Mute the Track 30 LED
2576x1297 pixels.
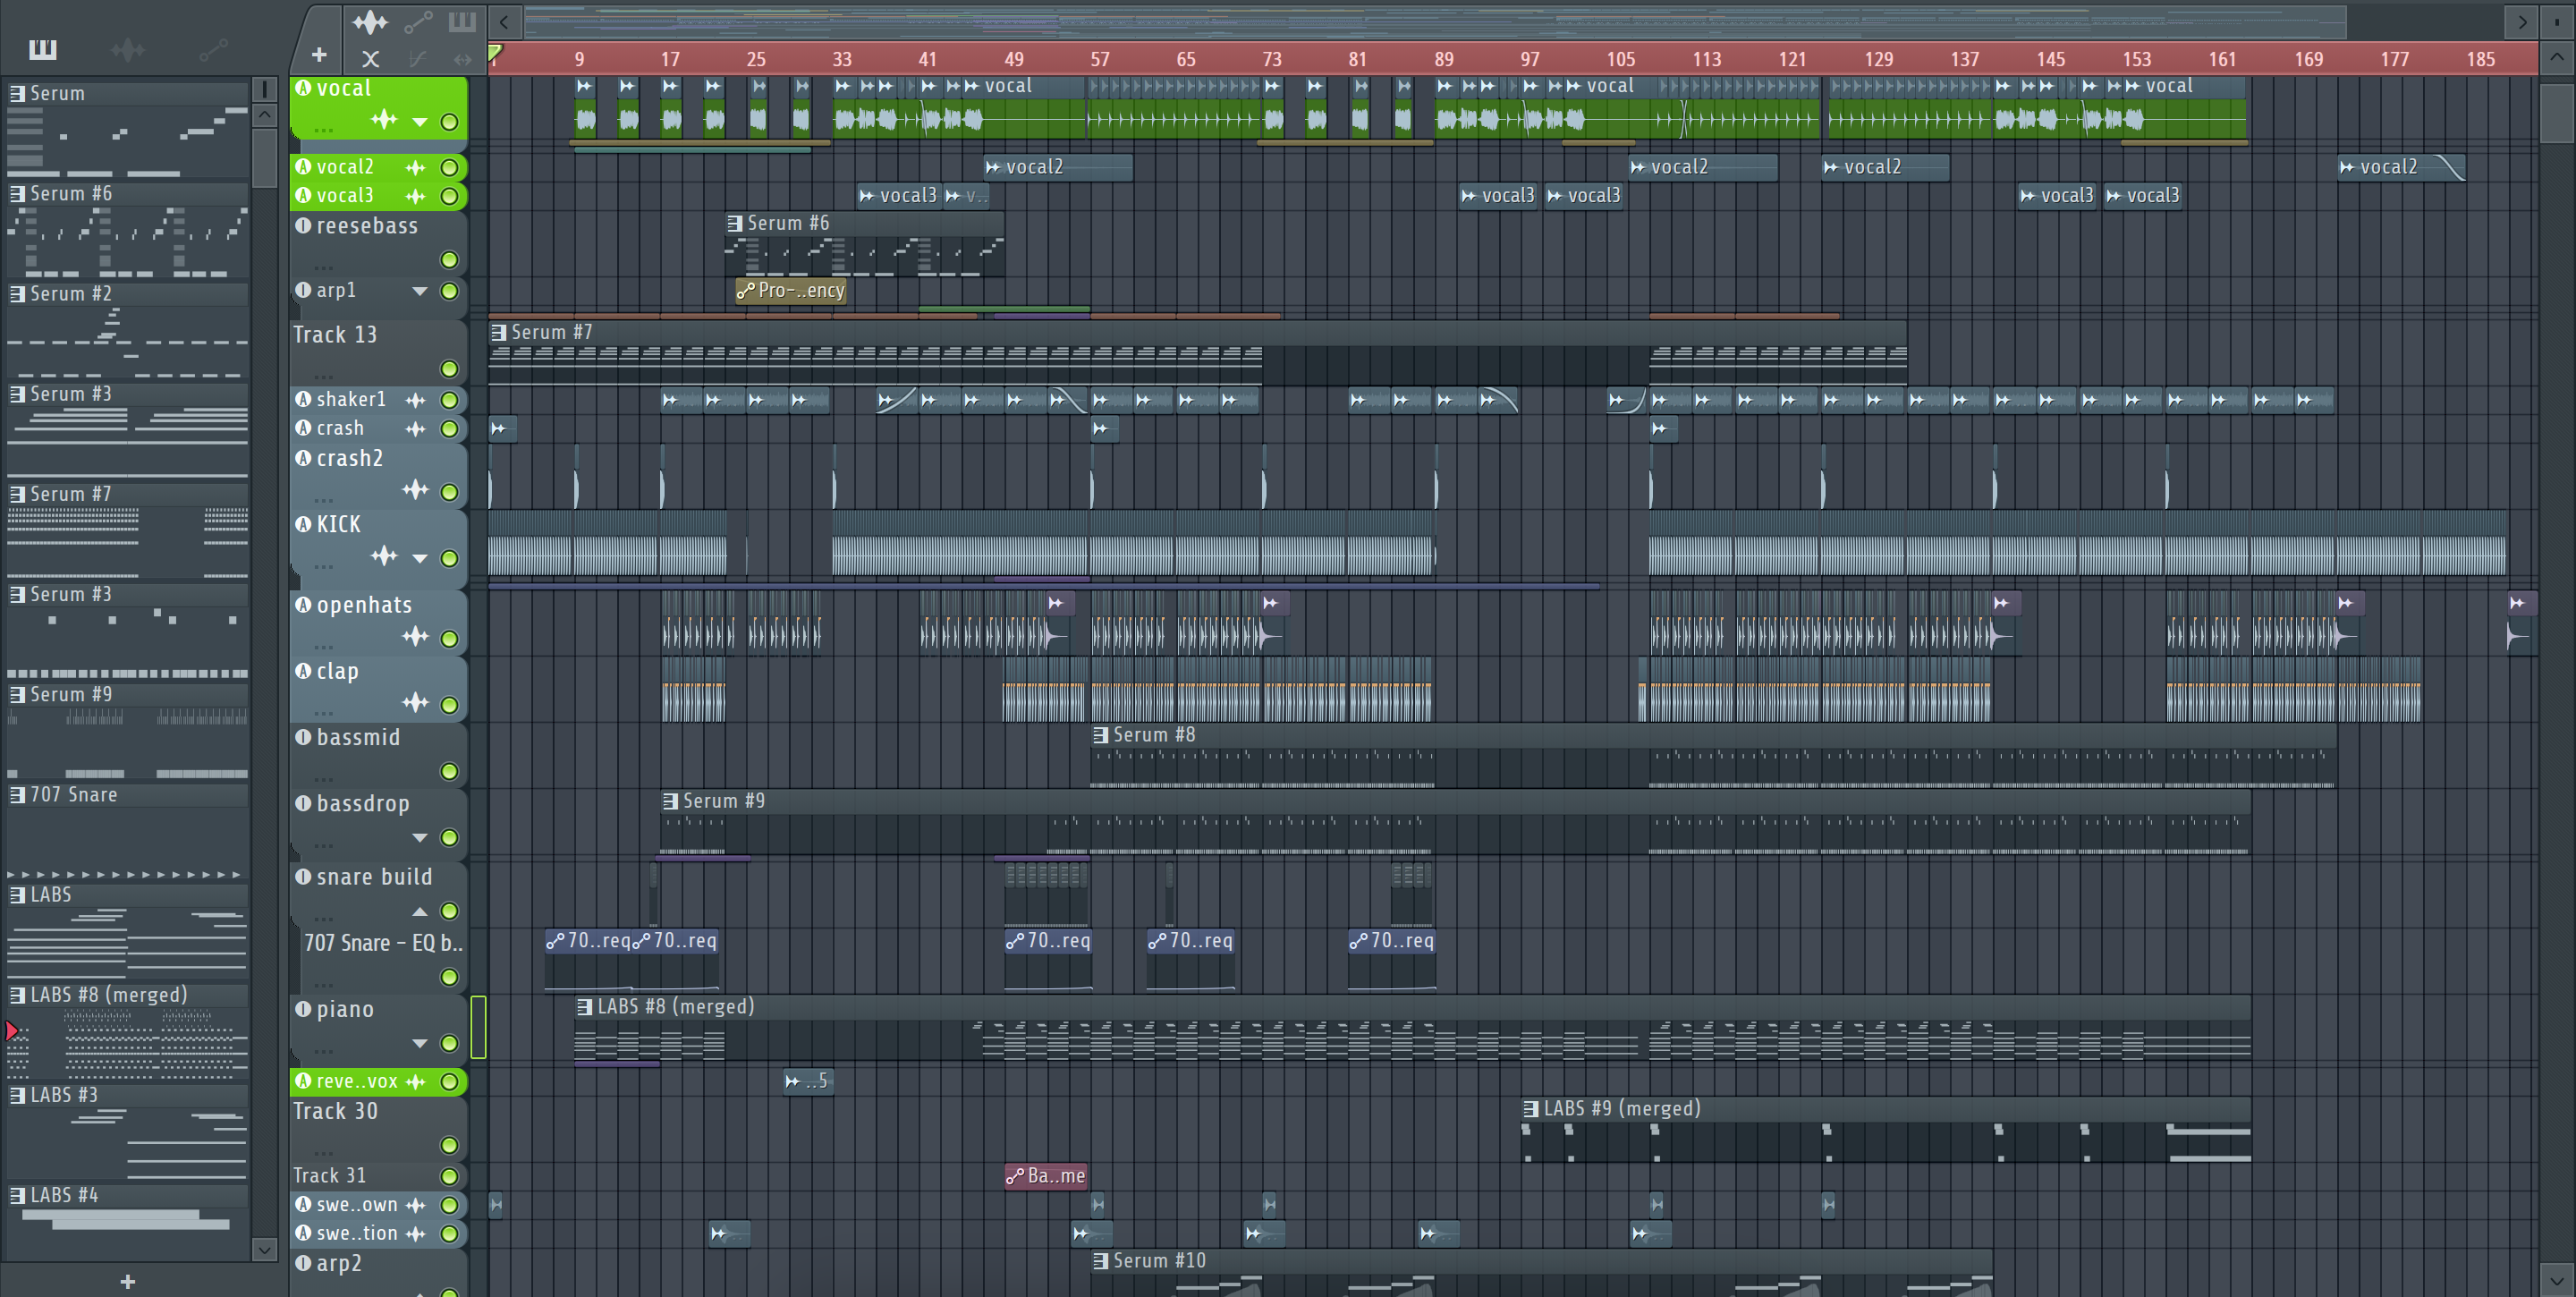tap(449, 1145)
